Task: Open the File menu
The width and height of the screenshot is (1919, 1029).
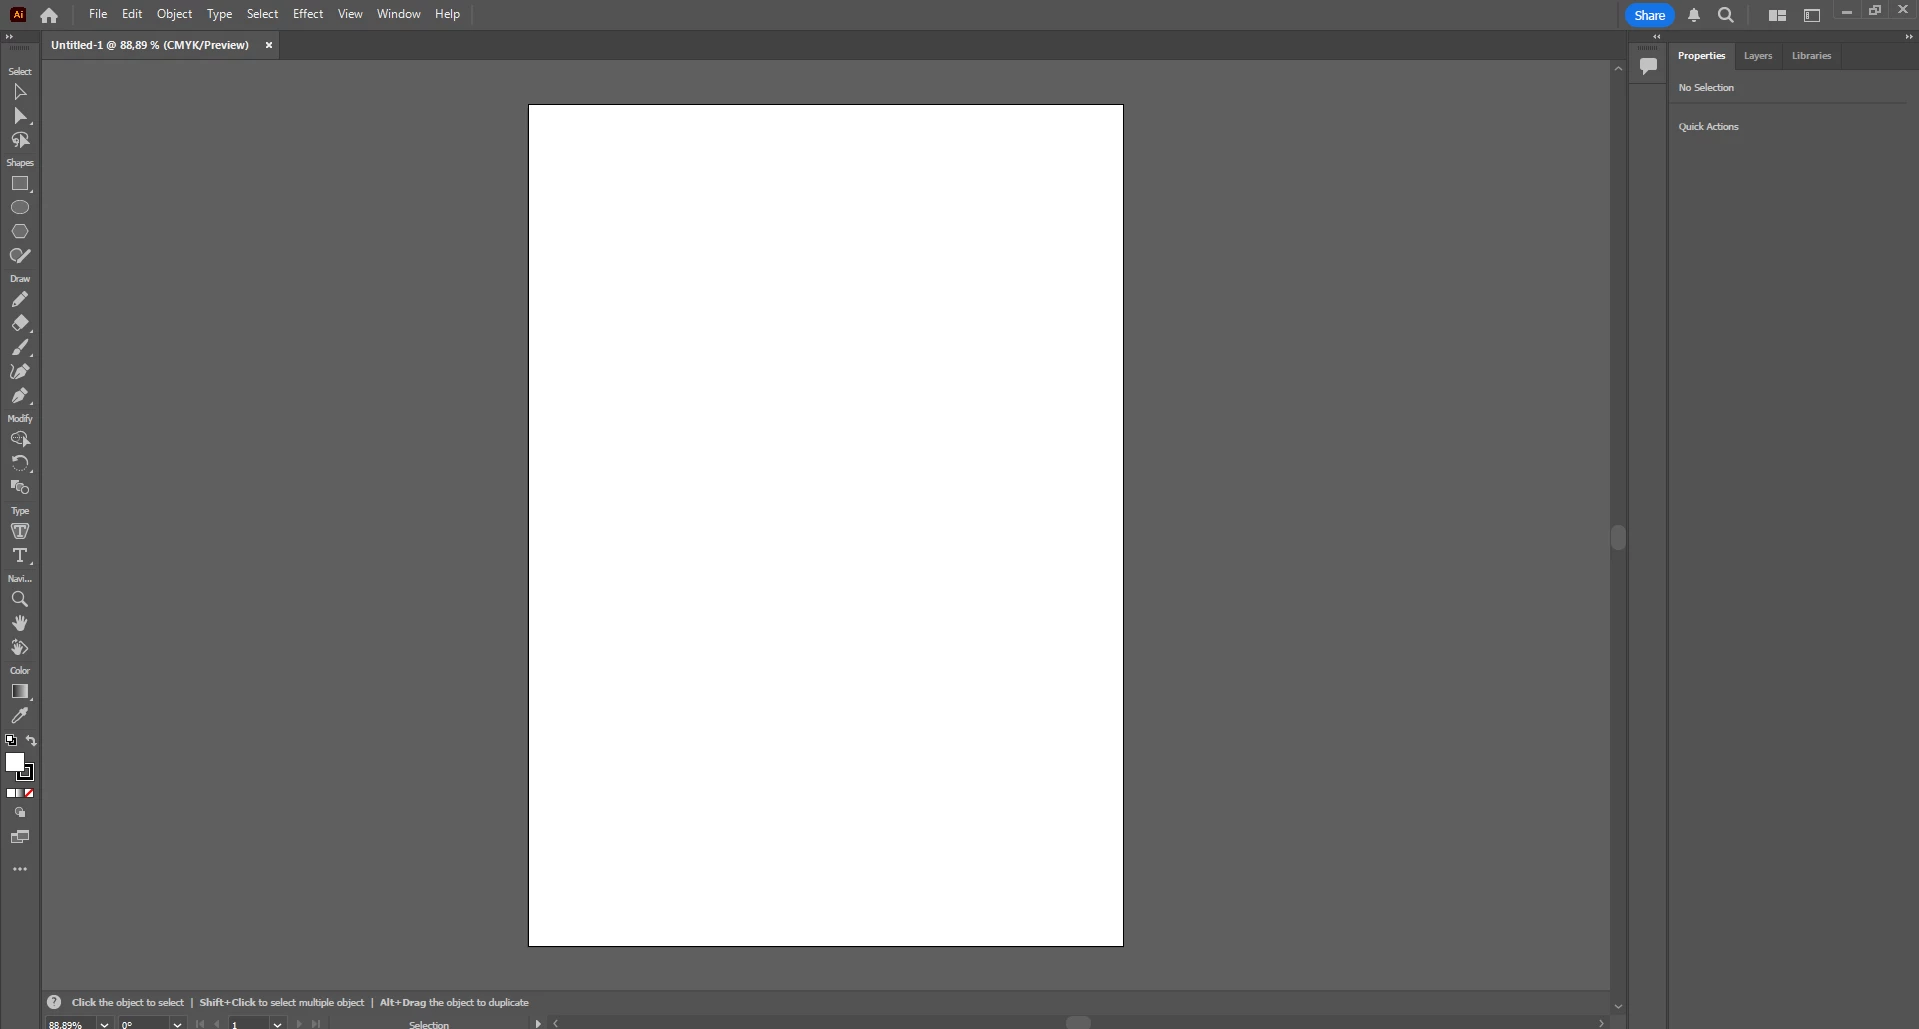Action: point(98,14)
